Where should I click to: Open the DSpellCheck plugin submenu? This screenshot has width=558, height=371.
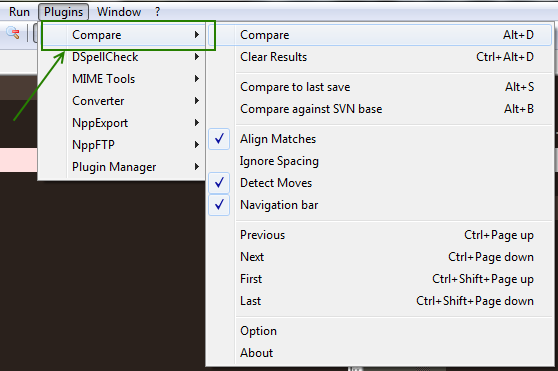click(x=123, y=57)
